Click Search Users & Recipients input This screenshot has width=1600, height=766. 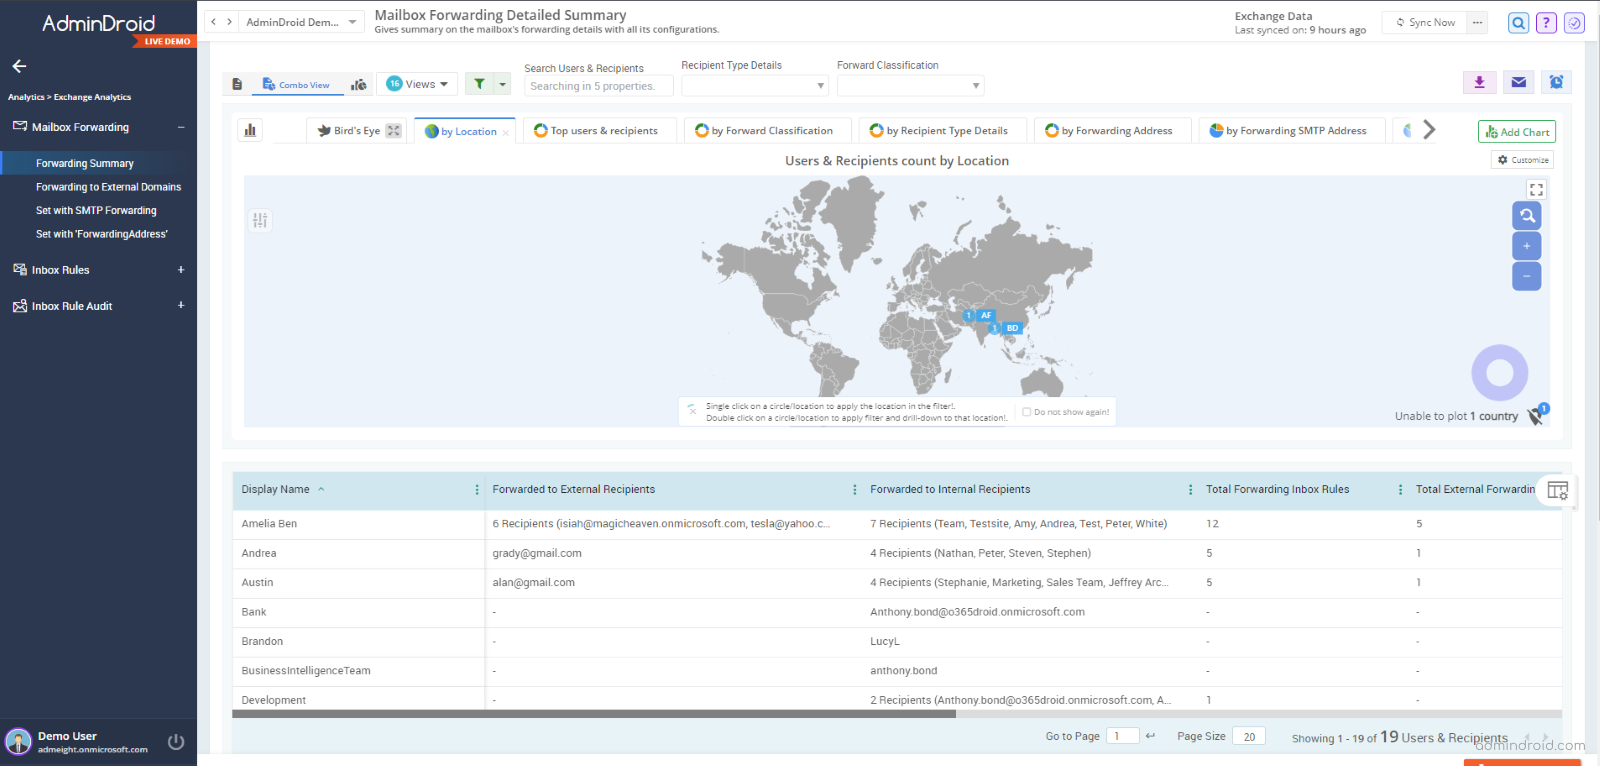pos(598,86)
